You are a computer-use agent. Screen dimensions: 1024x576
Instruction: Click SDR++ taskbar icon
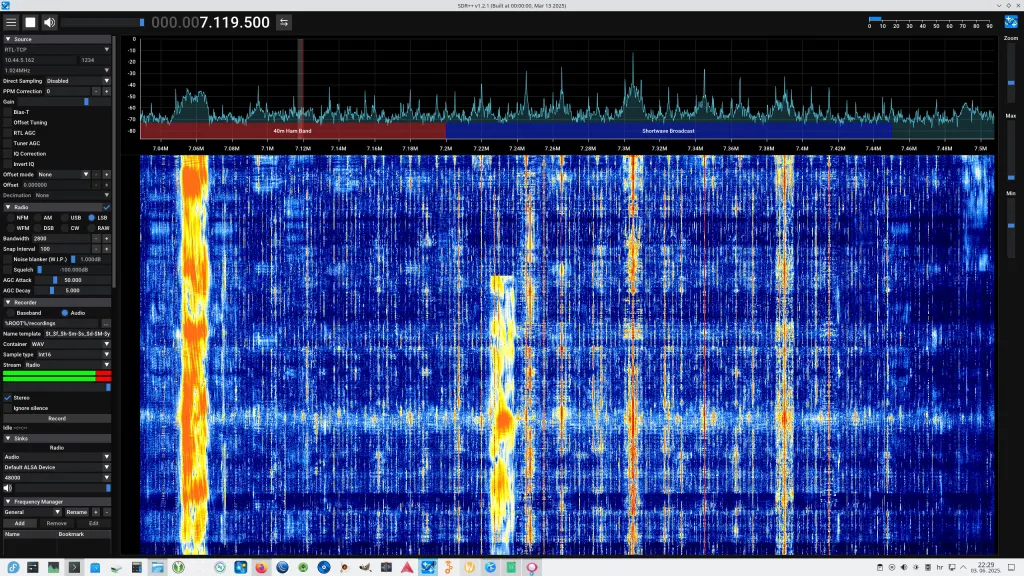point(428,568)
